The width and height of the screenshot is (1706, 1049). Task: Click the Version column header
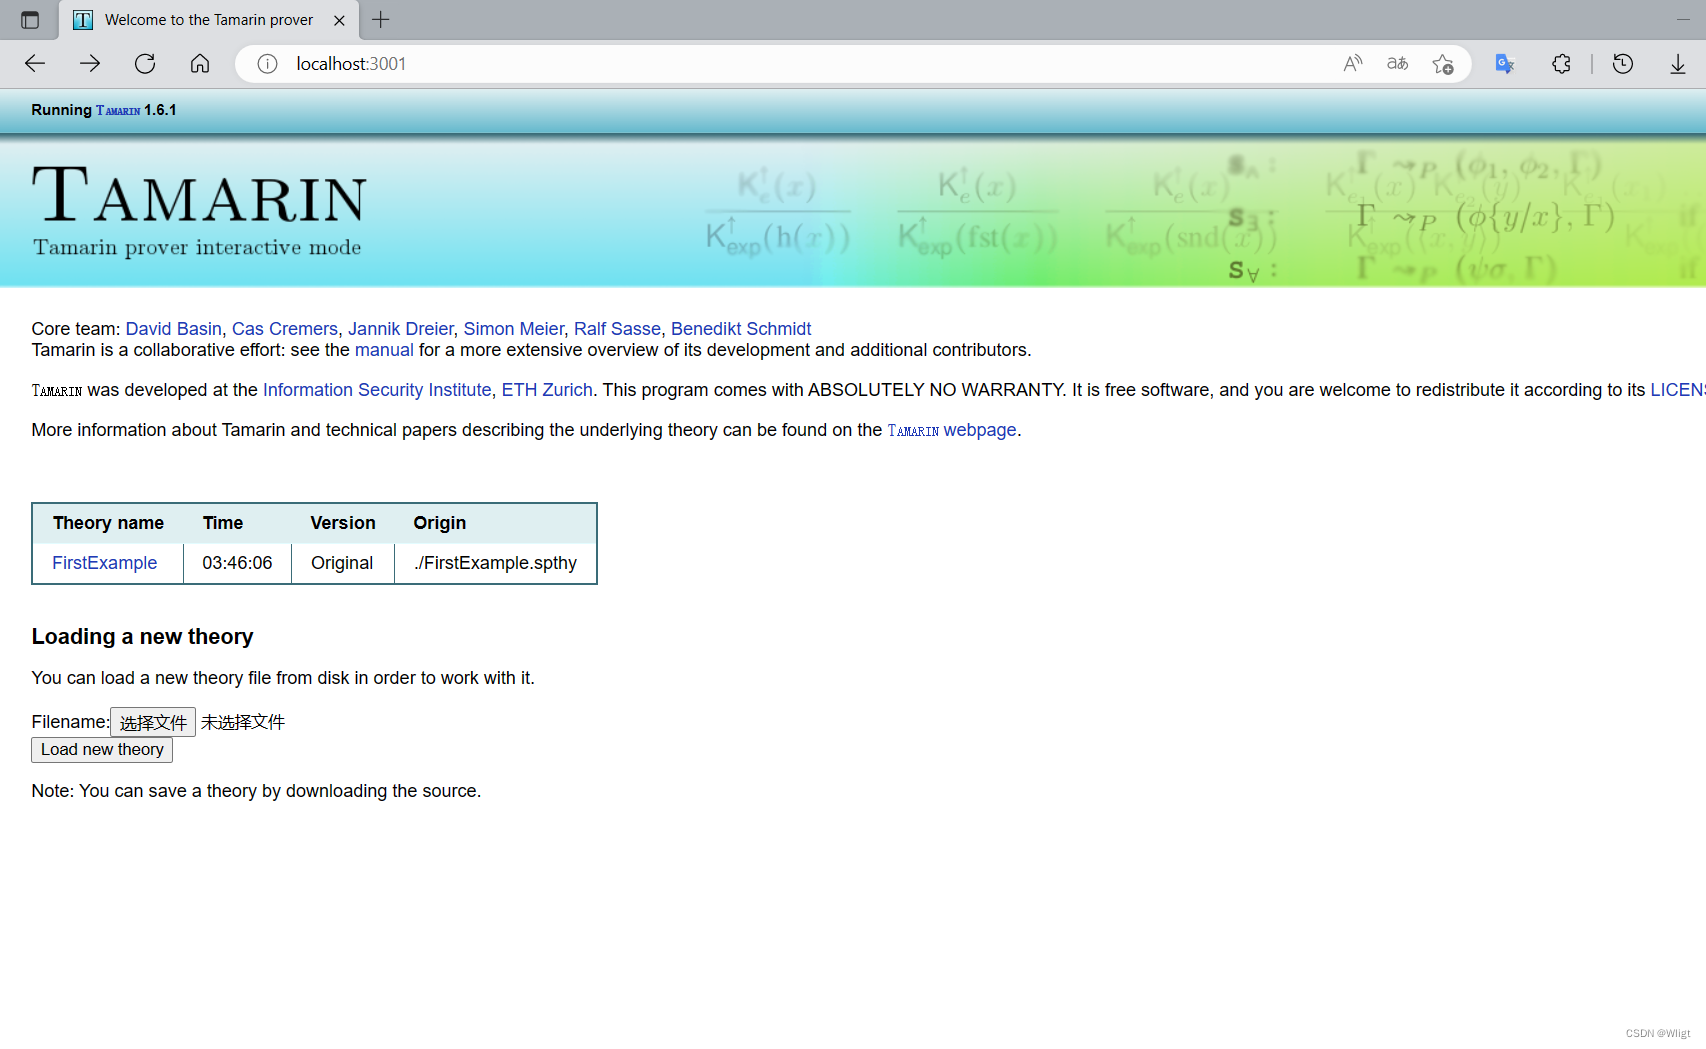[x=343, y=523]
